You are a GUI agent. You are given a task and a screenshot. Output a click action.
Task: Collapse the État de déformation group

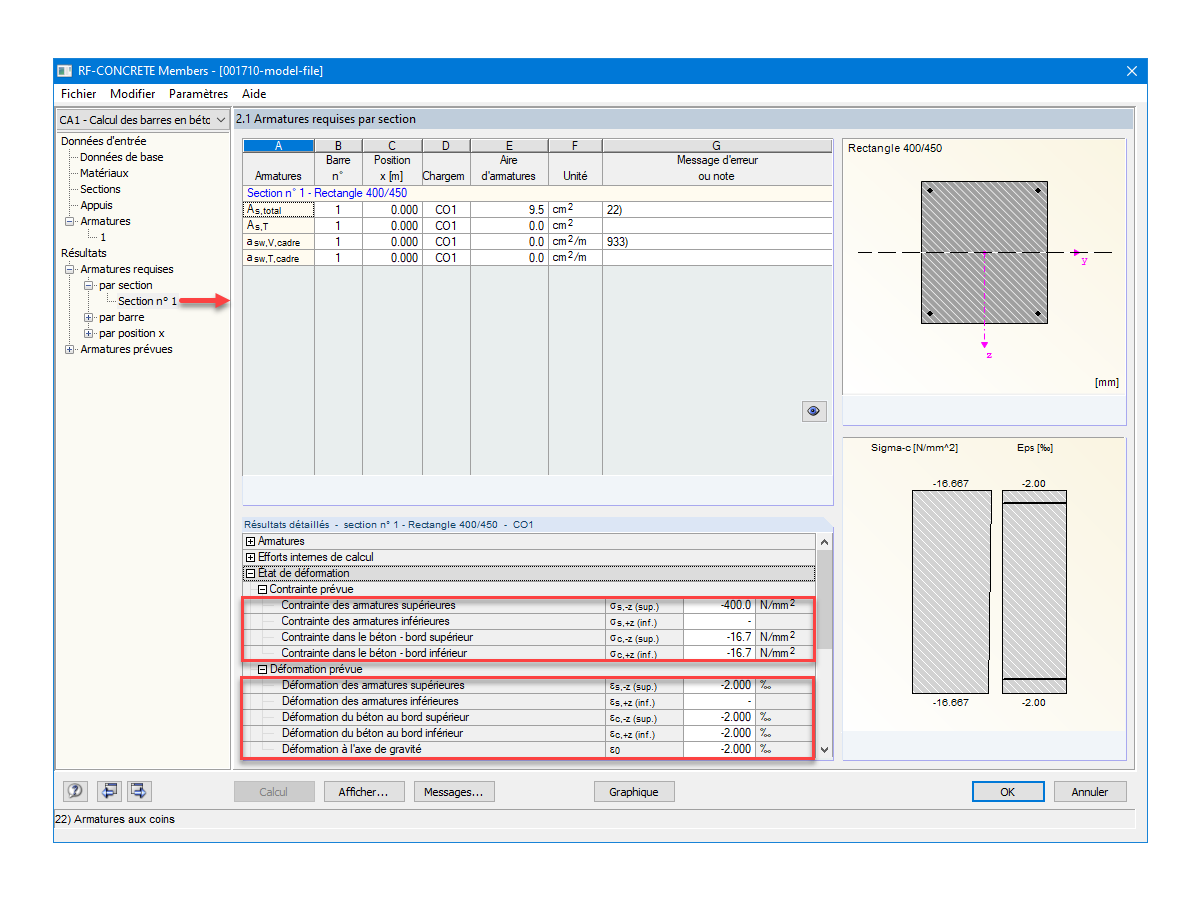pyautogui.click(x=251, y=573)
